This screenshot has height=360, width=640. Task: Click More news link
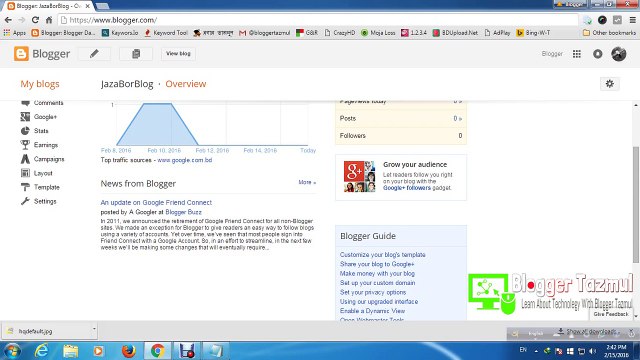click(x=307, y=182)
